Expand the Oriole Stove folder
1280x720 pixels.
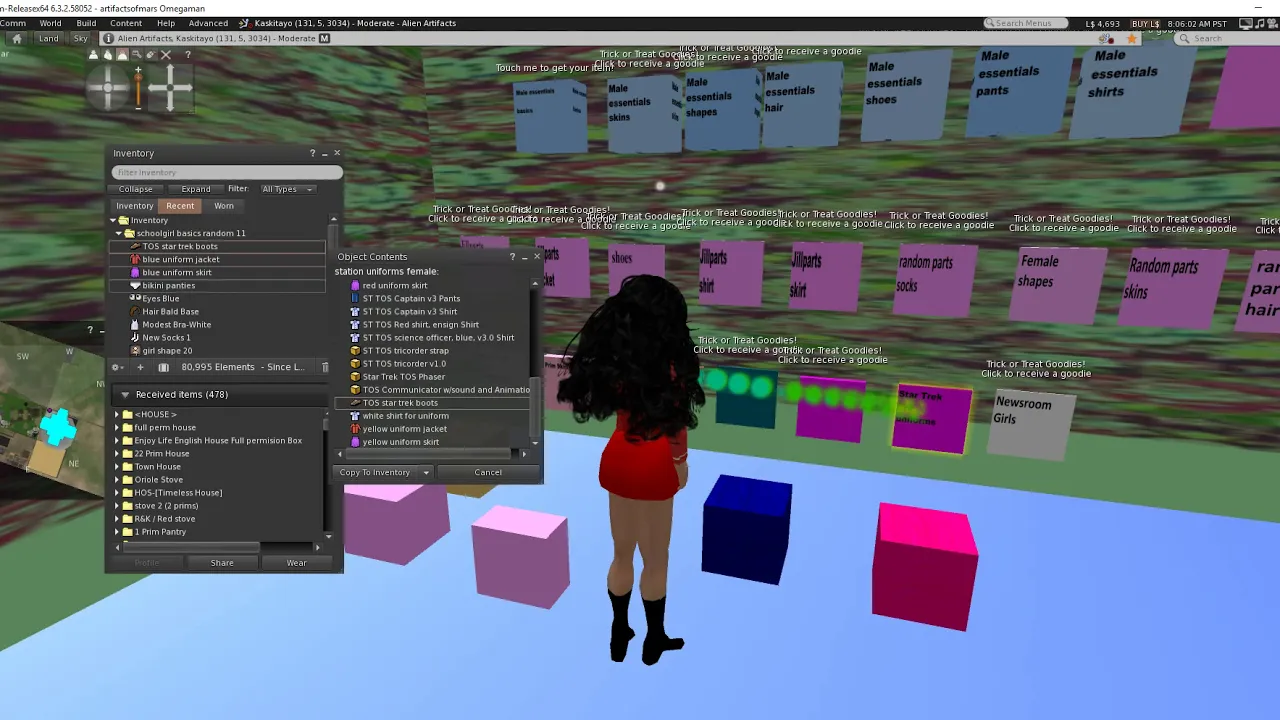(116, 480)
